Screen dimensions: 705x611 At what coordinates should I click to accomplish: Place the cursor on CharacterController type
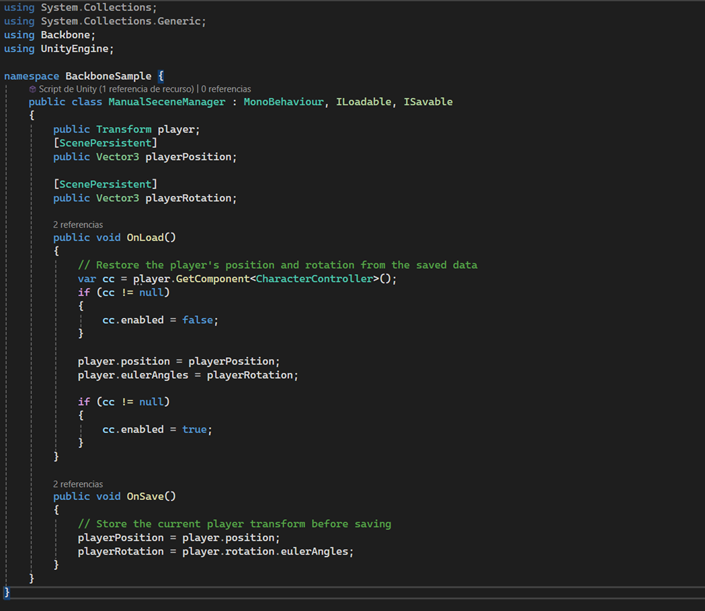[314, 279]
